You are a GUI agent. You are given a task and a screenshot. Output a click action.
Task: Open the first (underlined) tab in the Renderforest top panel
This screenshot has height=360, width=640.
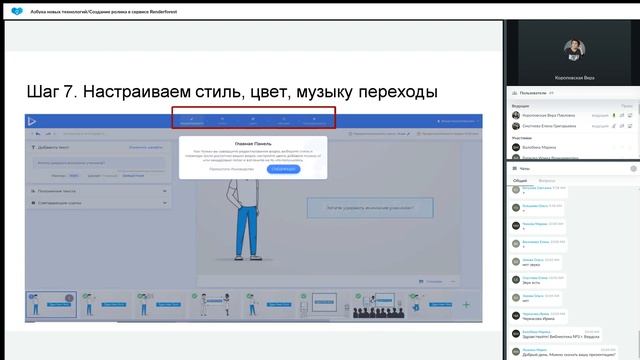(x=192, y=121)
